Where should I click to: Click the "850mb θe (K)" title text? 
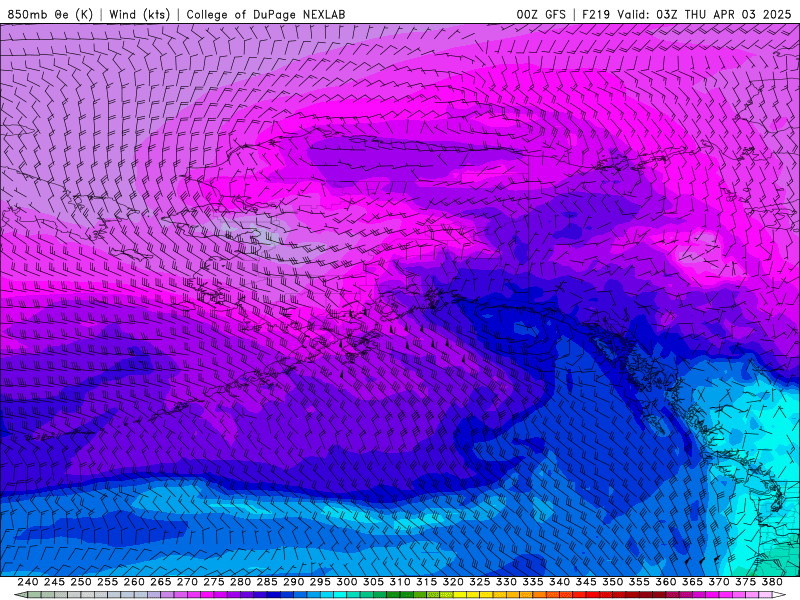tap(50, 14)
